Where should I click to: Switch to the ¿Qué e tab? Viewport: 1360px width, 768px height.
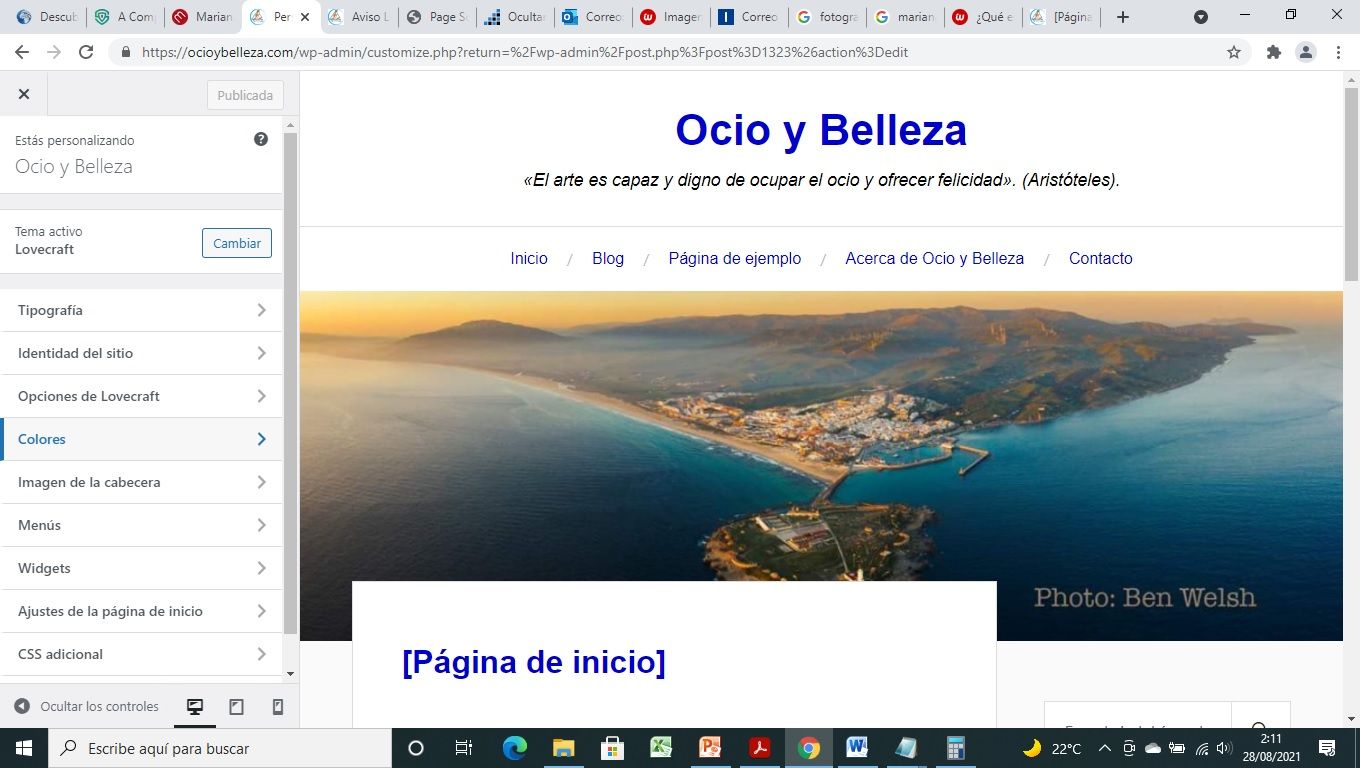[982, 17]
